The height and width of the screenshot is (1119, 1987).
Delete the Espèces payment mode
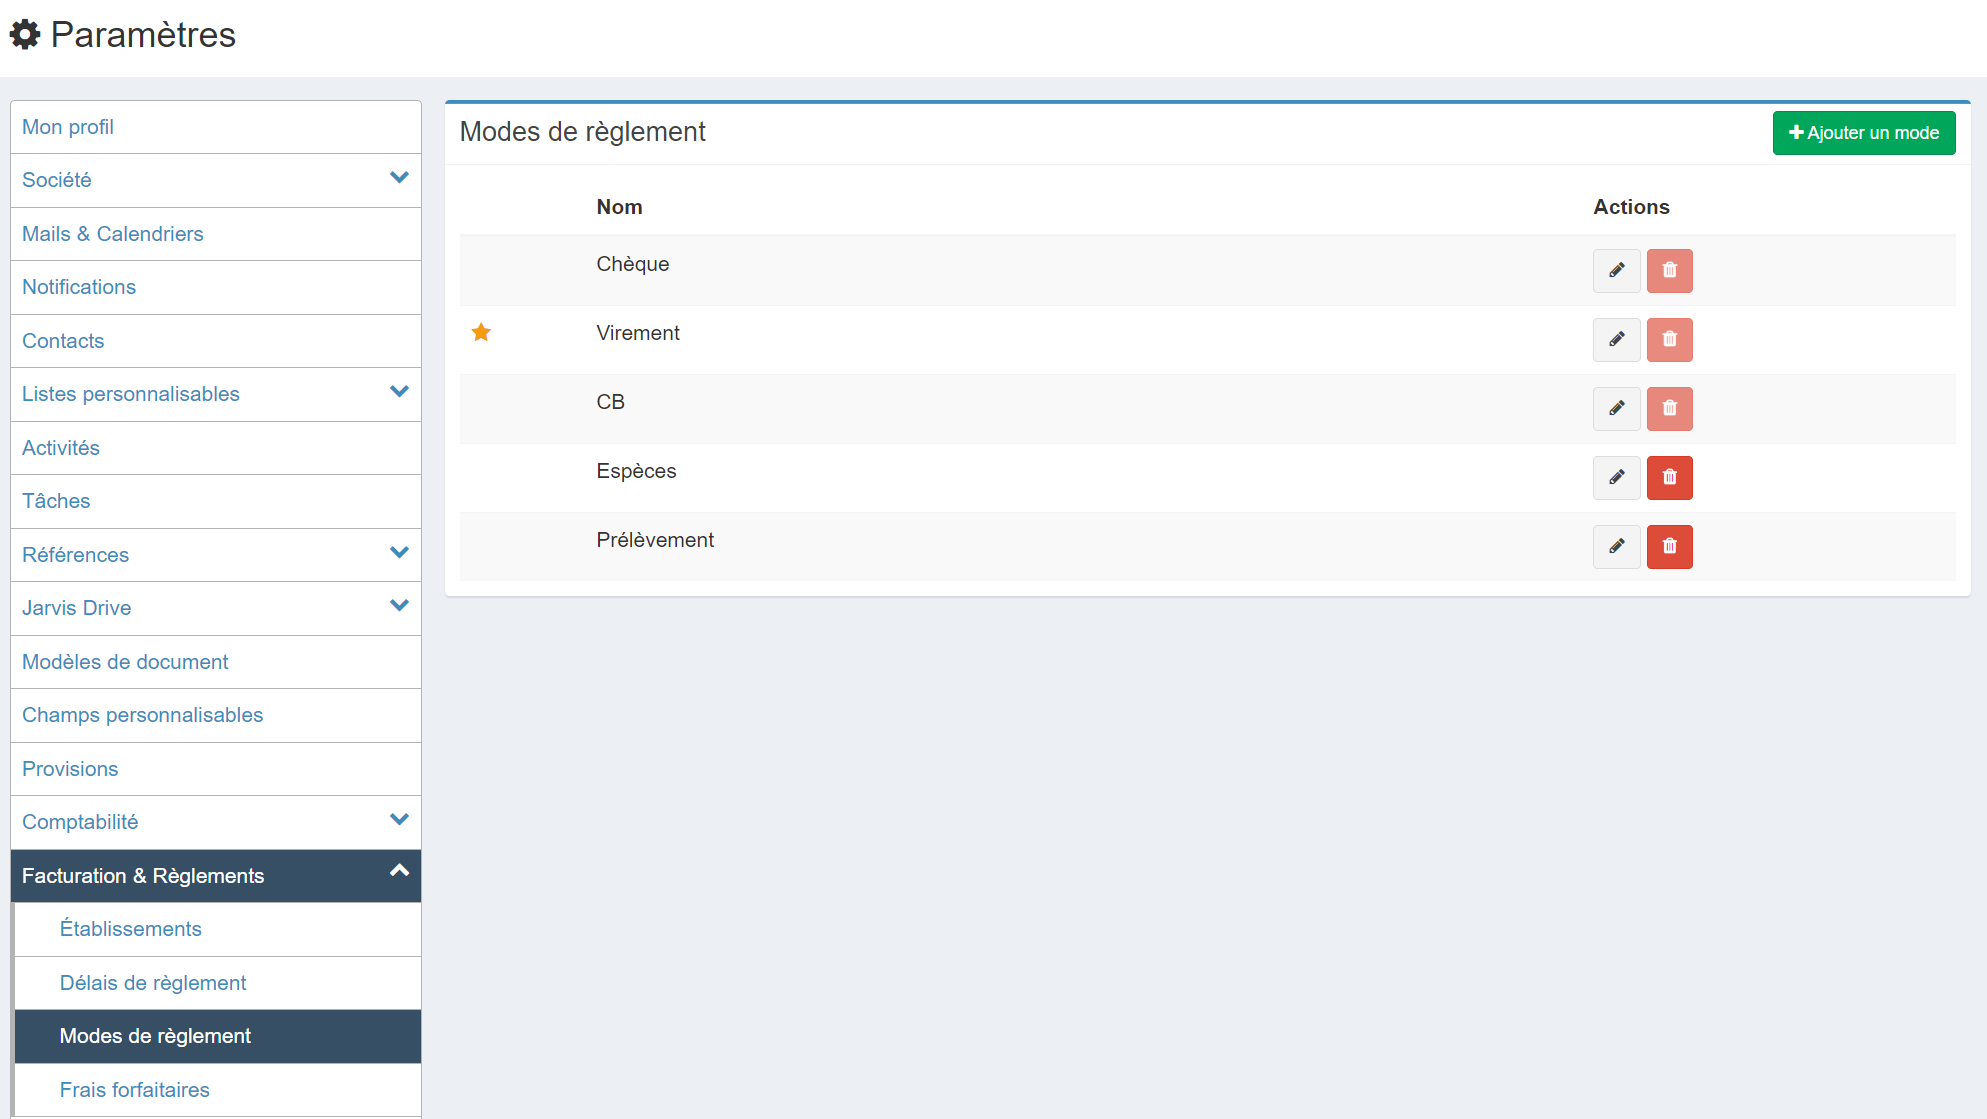[1669, 478]
